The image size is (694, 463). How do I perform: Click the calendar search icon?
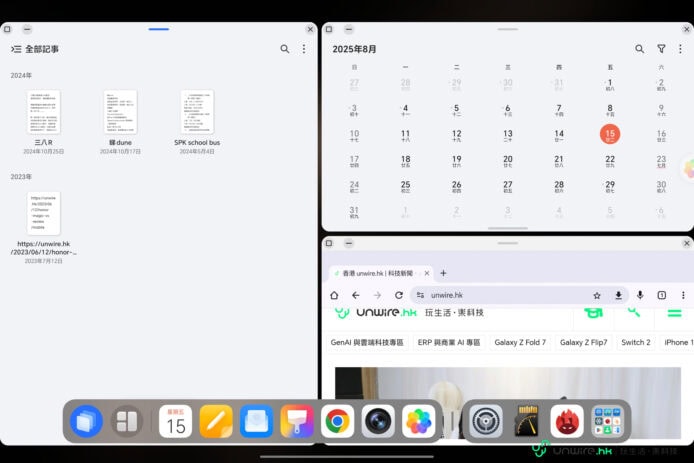(640, 49)
